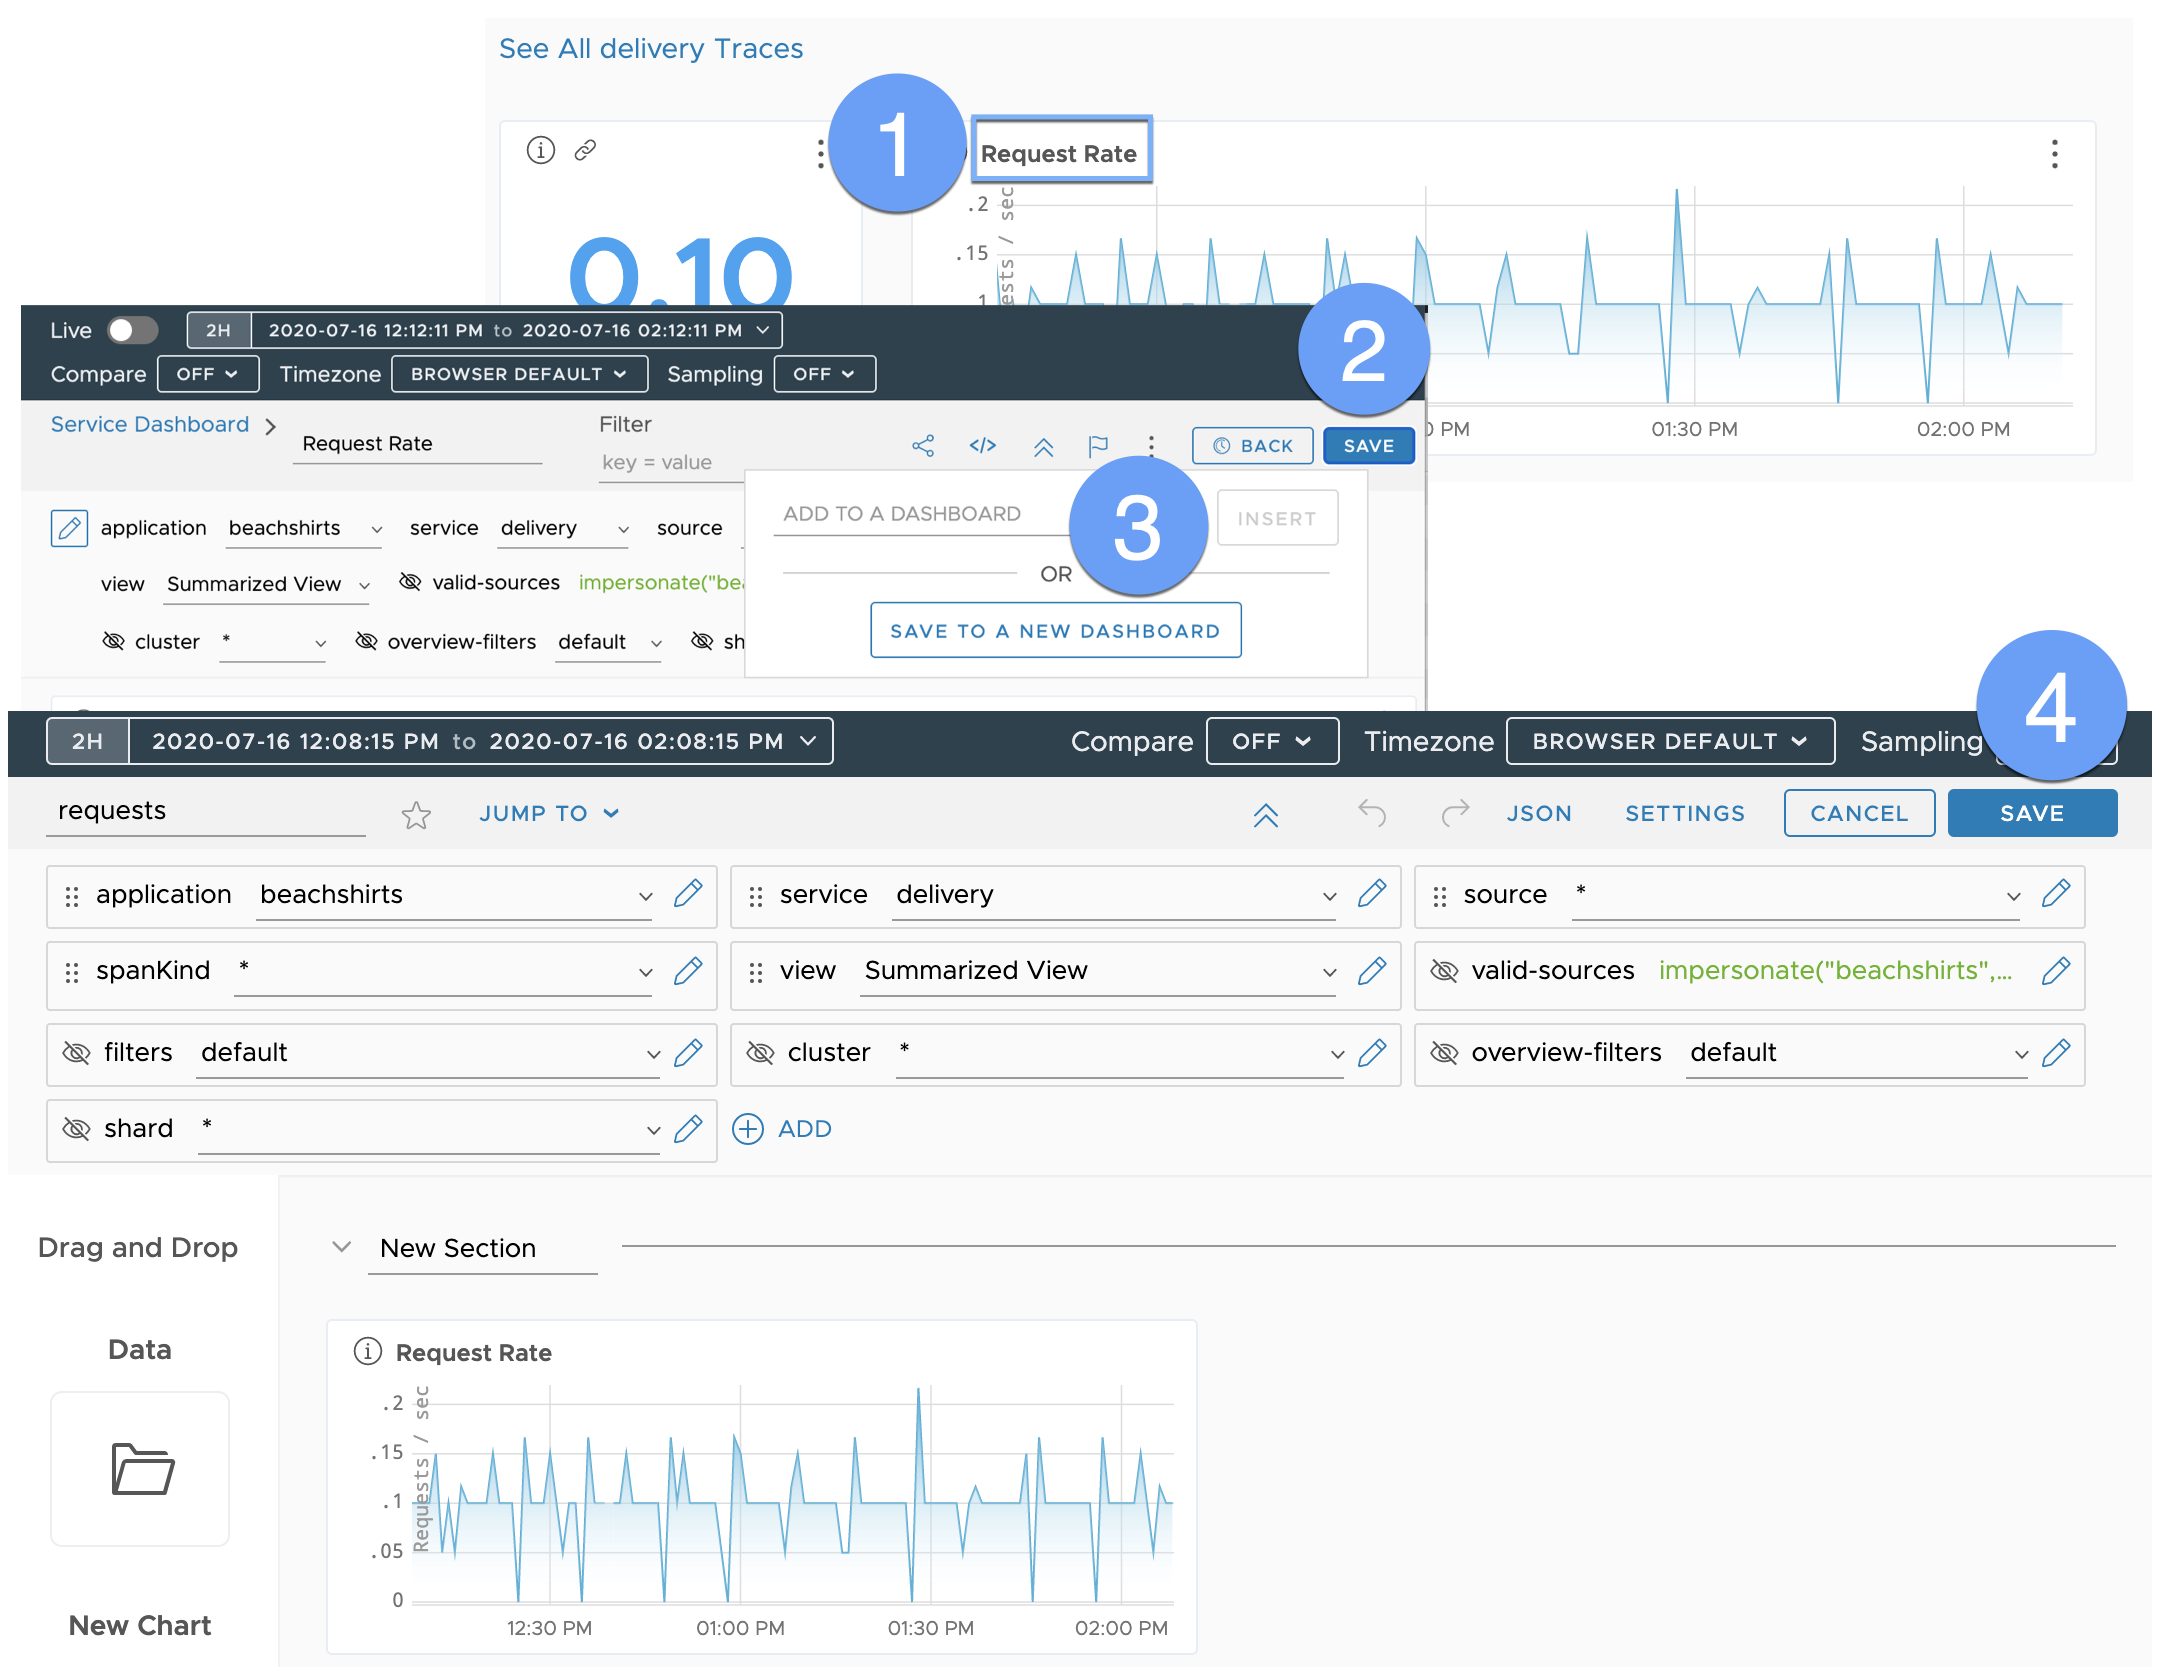
Task: Click the redo arrow icon
Action: [1455, 813]
